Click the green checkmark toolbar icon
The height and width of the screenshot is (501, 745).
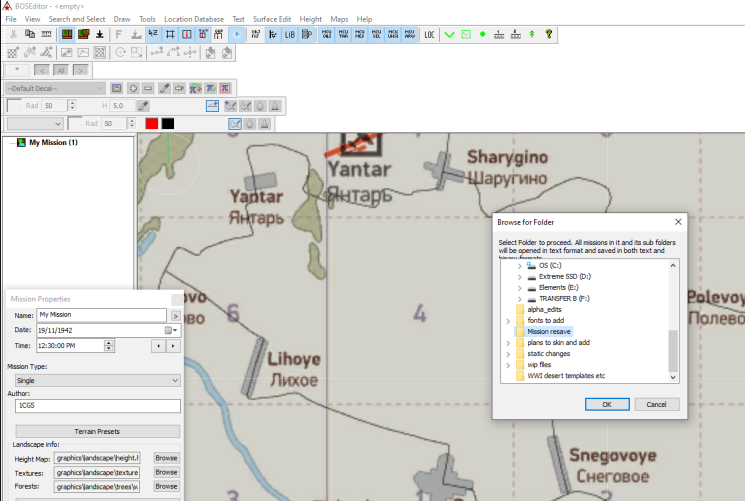click(x=449, y=34)
